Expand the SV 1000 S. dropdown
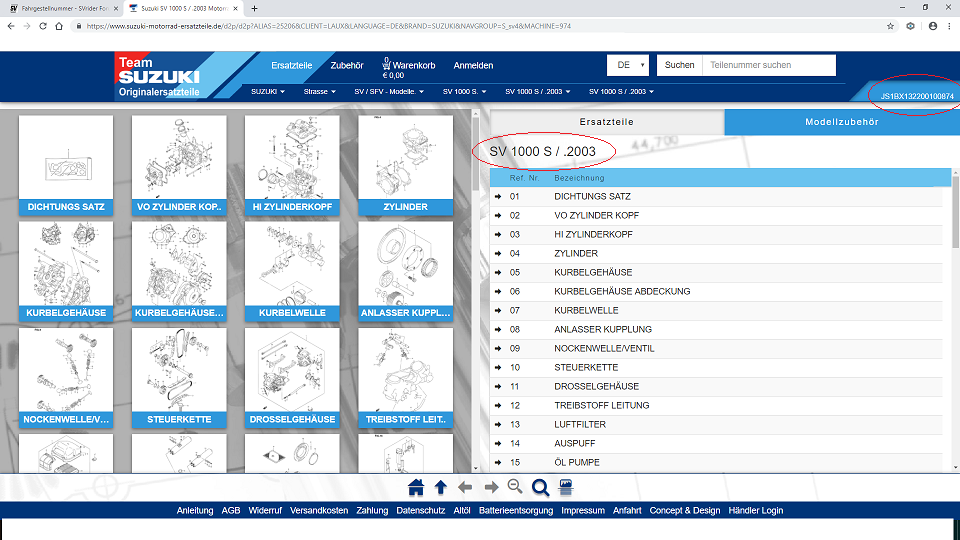 coord(465,91)
